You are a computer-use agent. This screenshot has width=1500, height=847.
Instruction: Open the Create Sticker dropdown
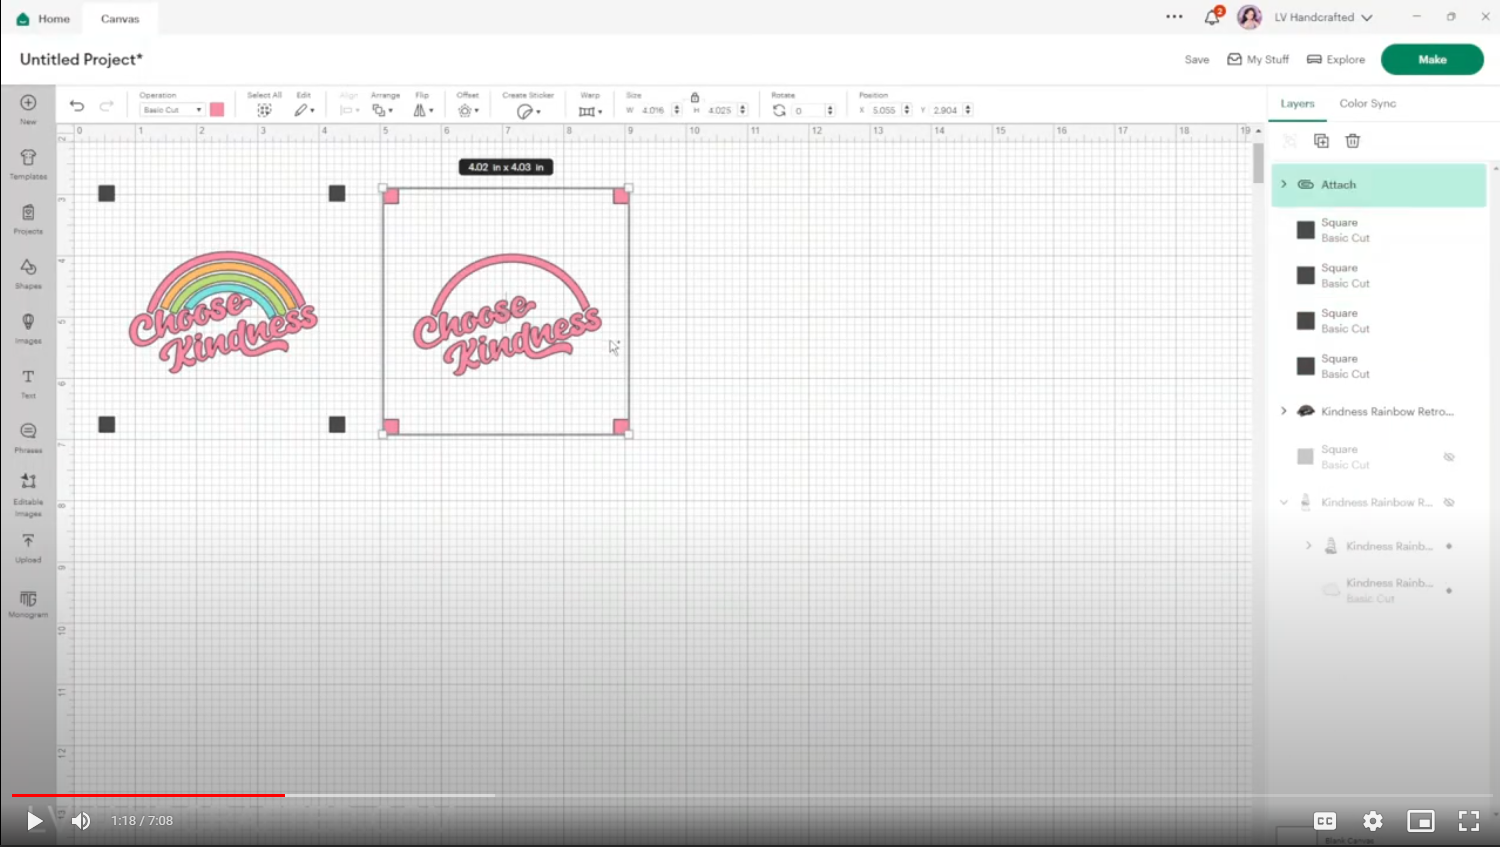click(528, 111)
